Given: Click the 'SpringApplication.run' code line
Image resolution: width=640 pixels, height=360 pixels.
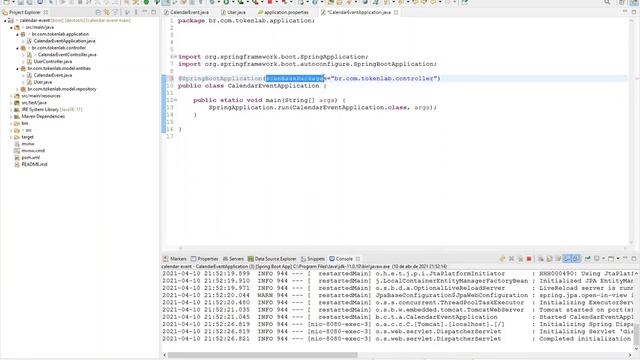Looking at the screenshot, I should pyautogui.click(x=322, y=107).
